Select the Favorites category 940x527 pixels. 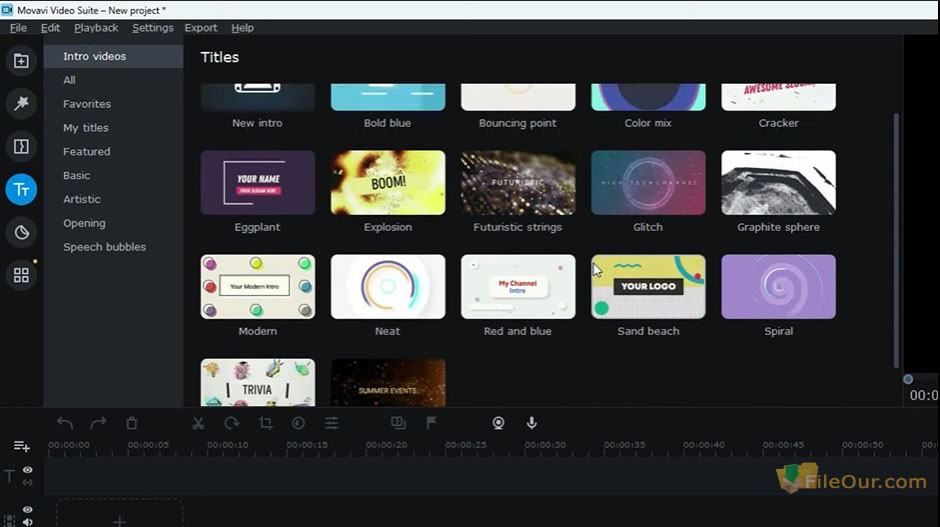(x=113, y=104)
